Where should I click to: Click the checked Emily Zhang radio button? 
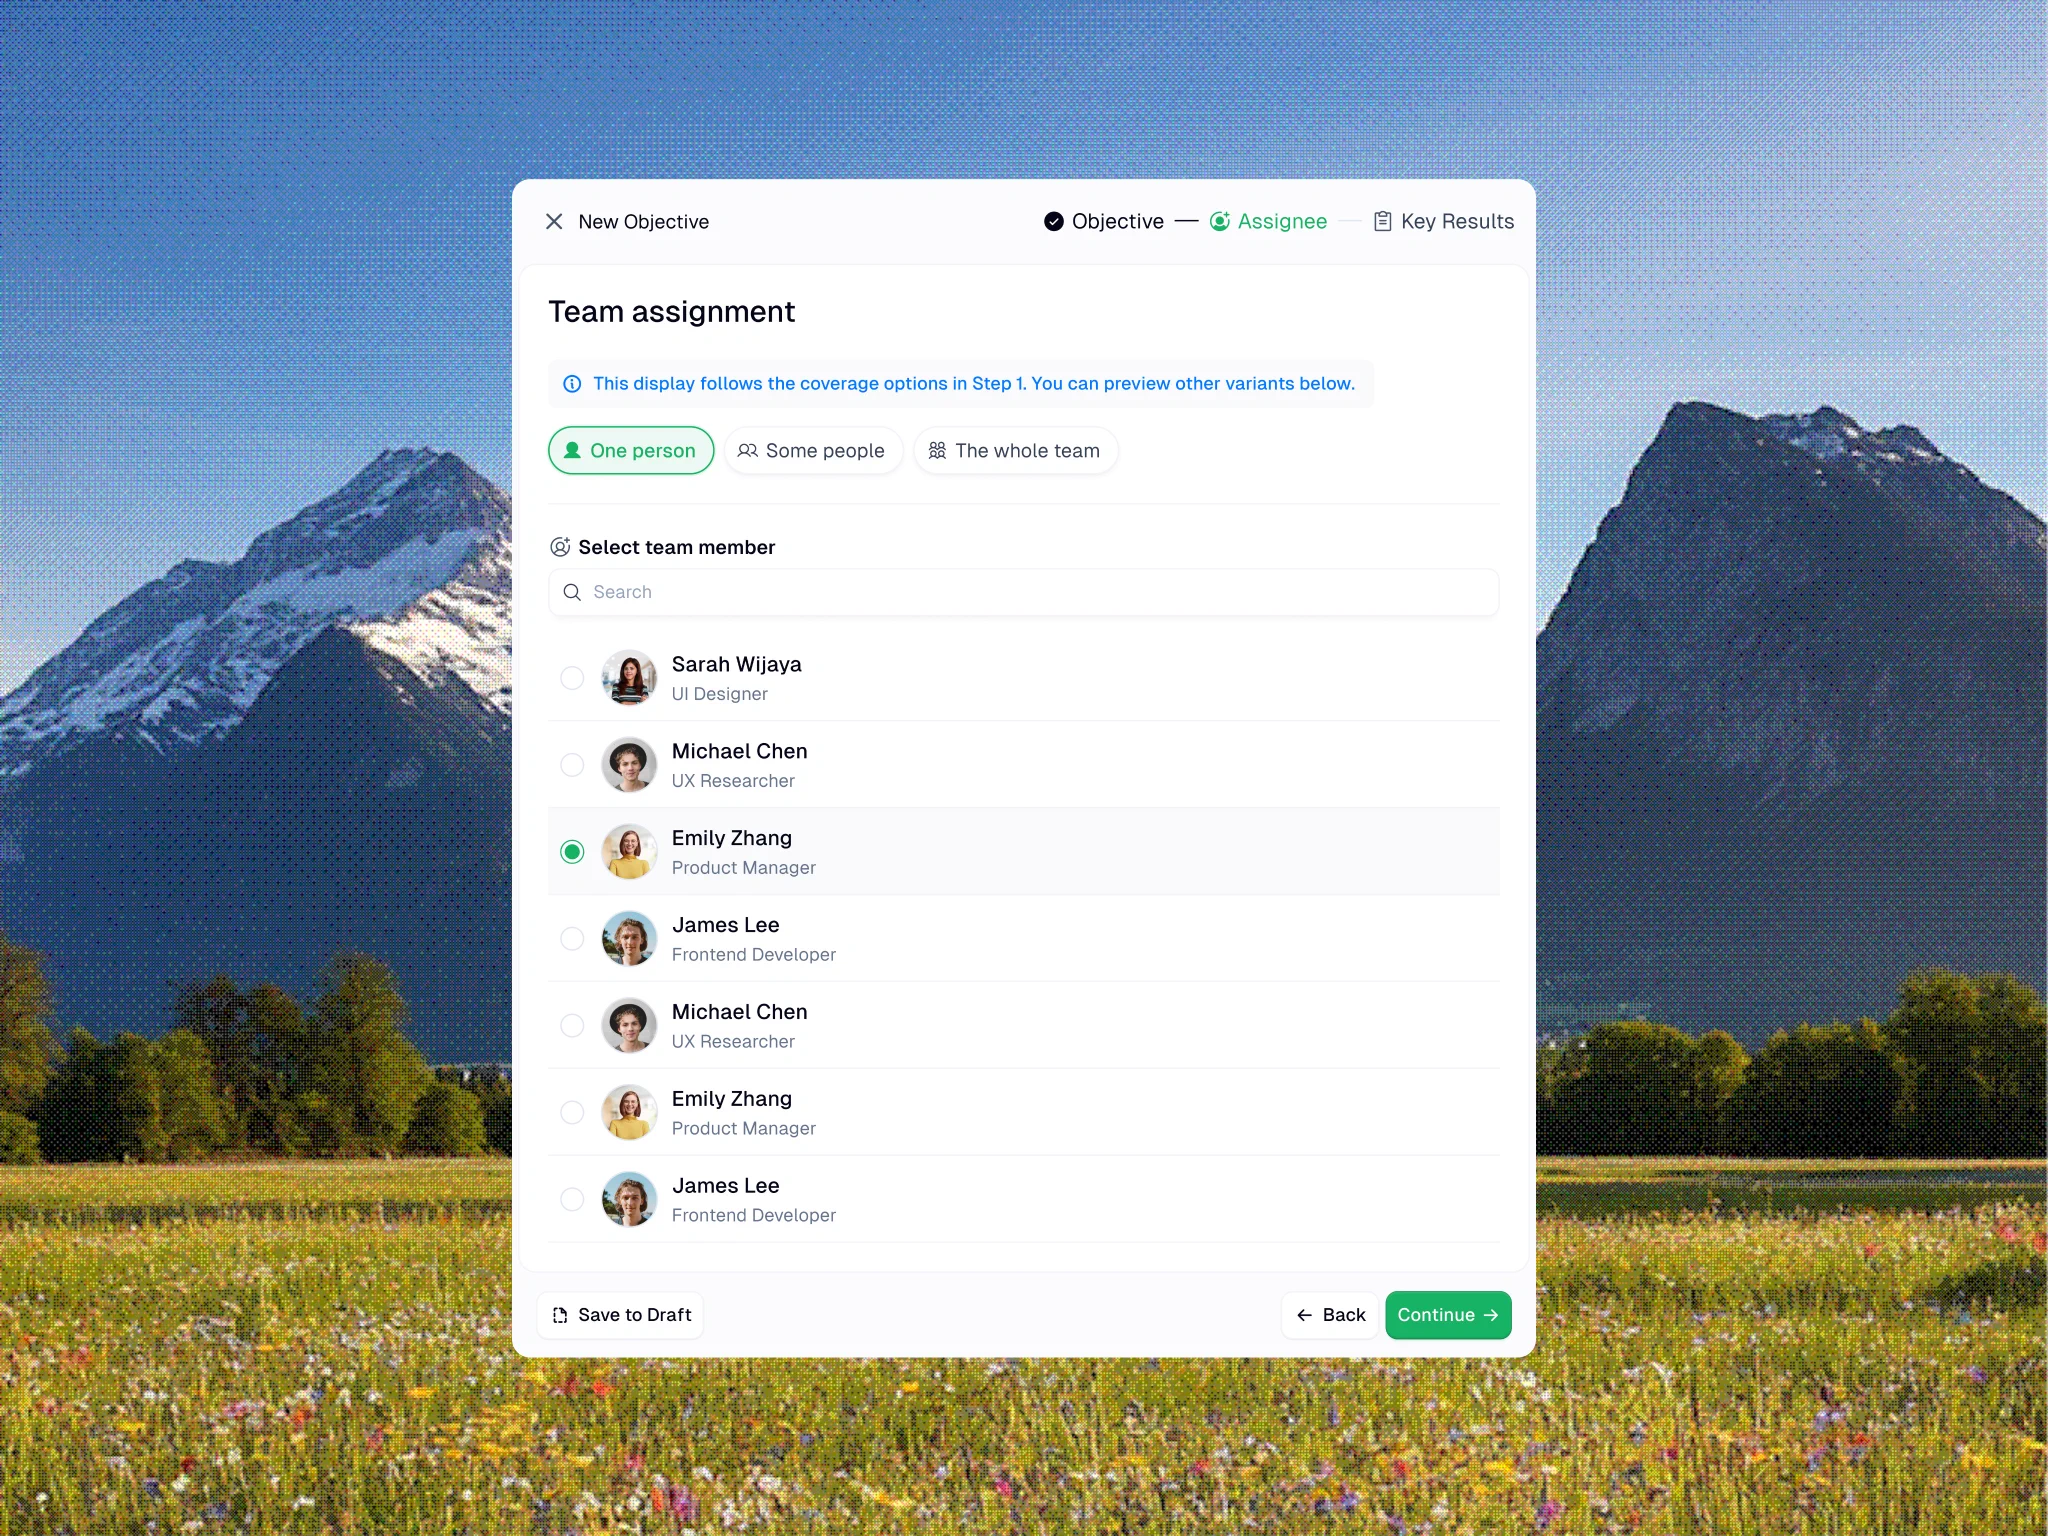(572, 852)
